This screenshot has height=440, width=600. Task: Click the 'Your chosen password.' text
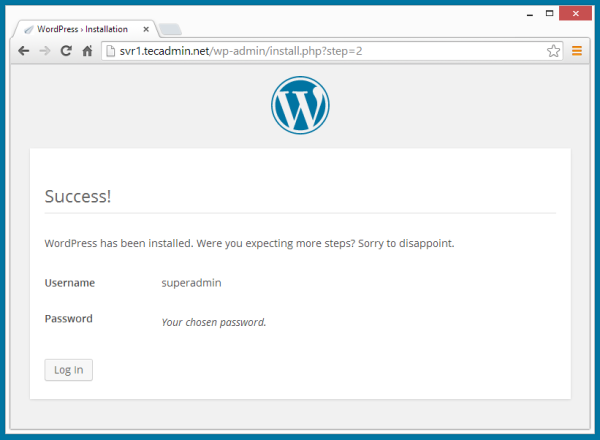coord(214,322)
